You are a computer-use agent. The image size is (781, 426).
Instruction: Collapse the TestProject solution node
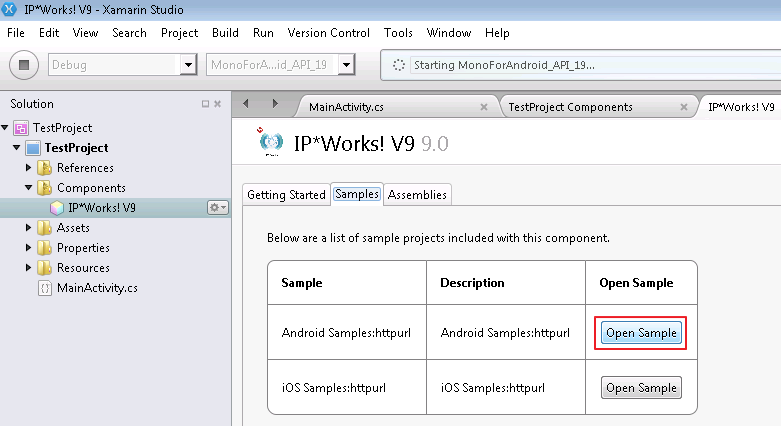click(5, 128)
